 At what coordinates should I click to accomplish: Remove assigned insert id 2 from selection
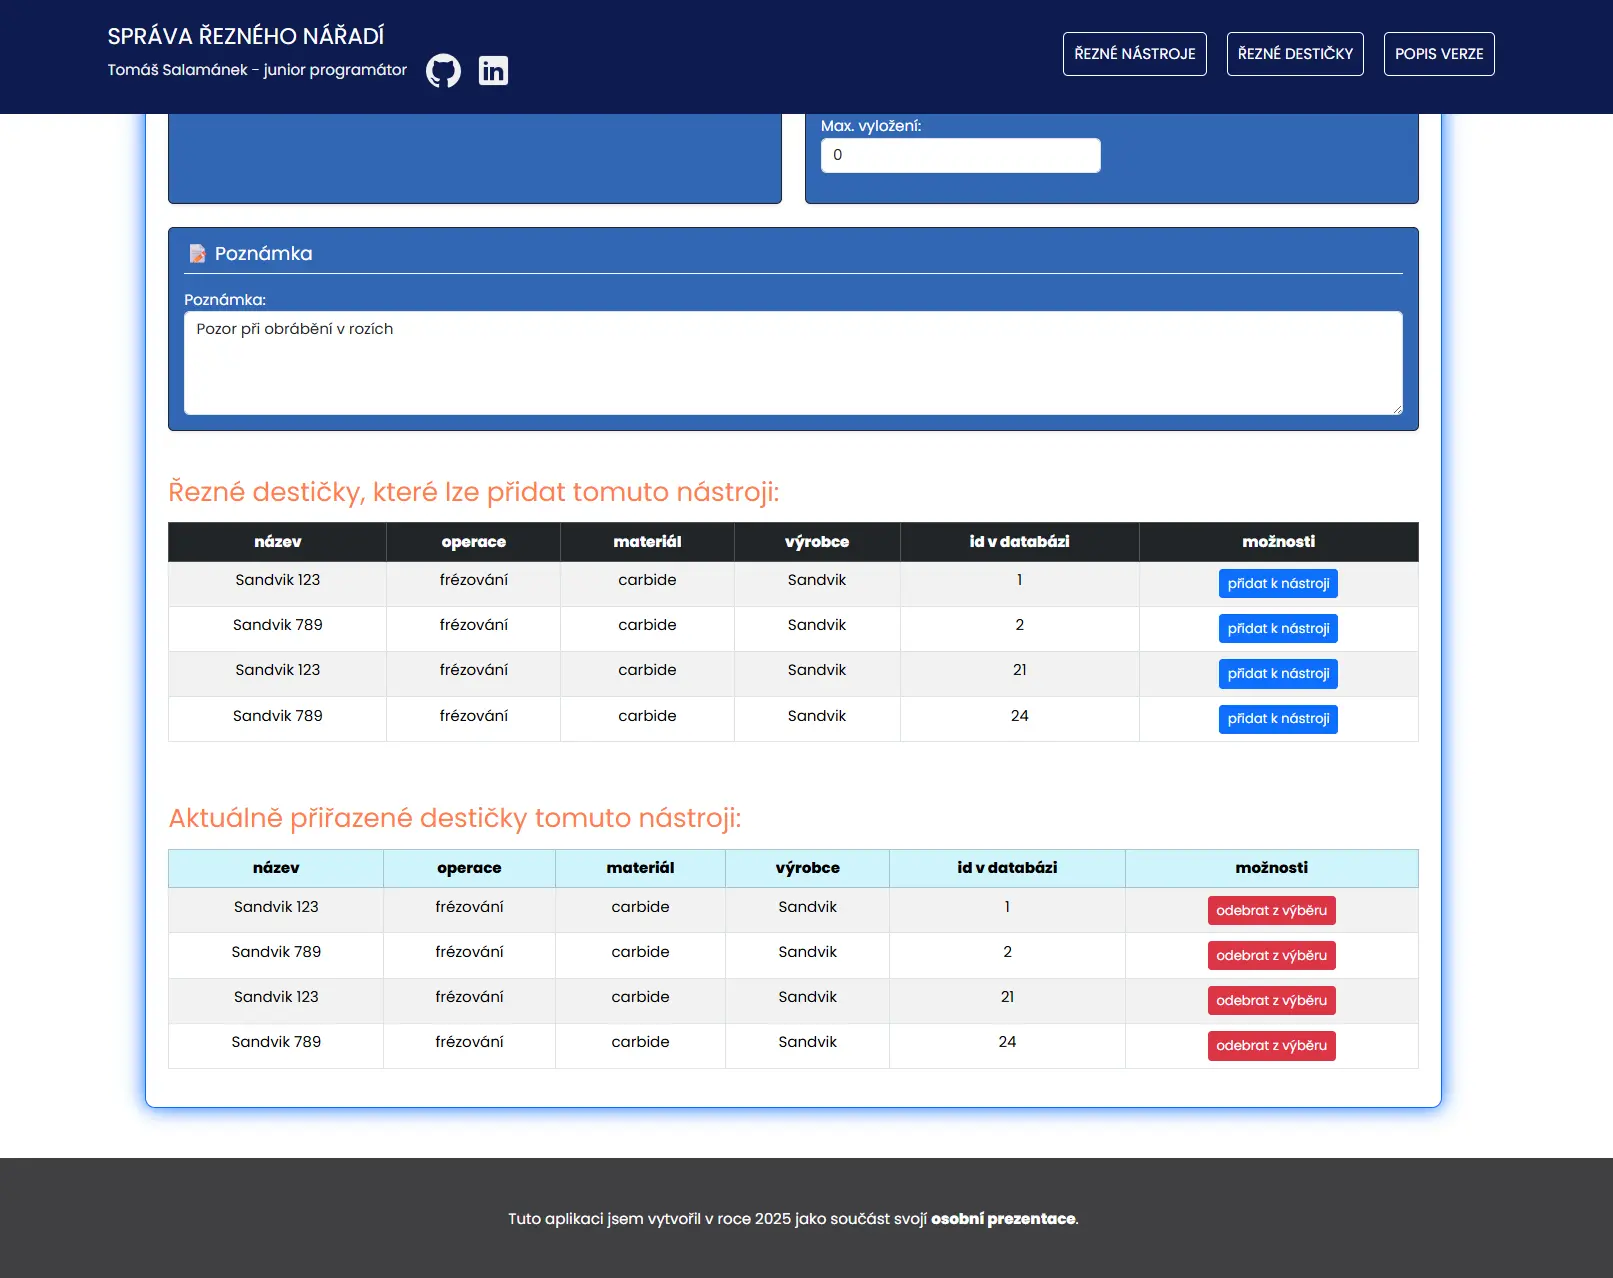[1271, 956]
